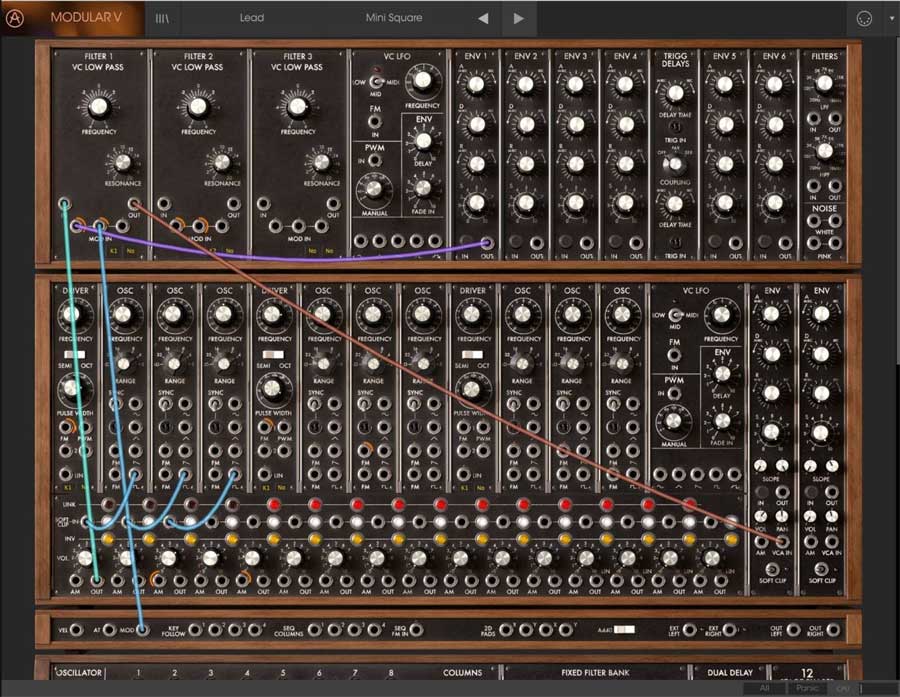
Task: Go to next preset with right arrow
Action: (x=519, y=18)
